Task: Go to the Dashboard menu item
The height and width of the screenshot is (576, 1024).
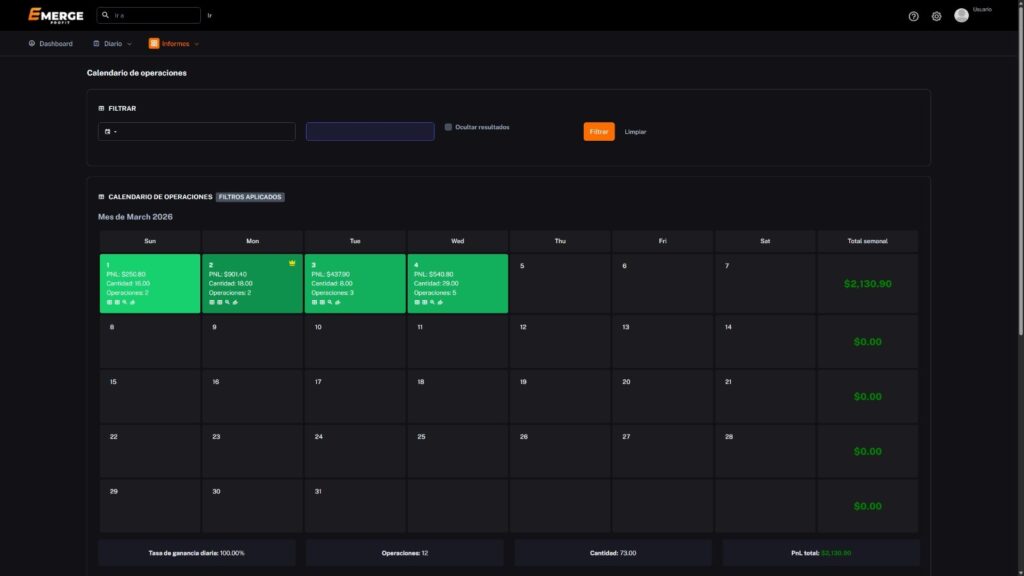Action: (x=50, y=44)
